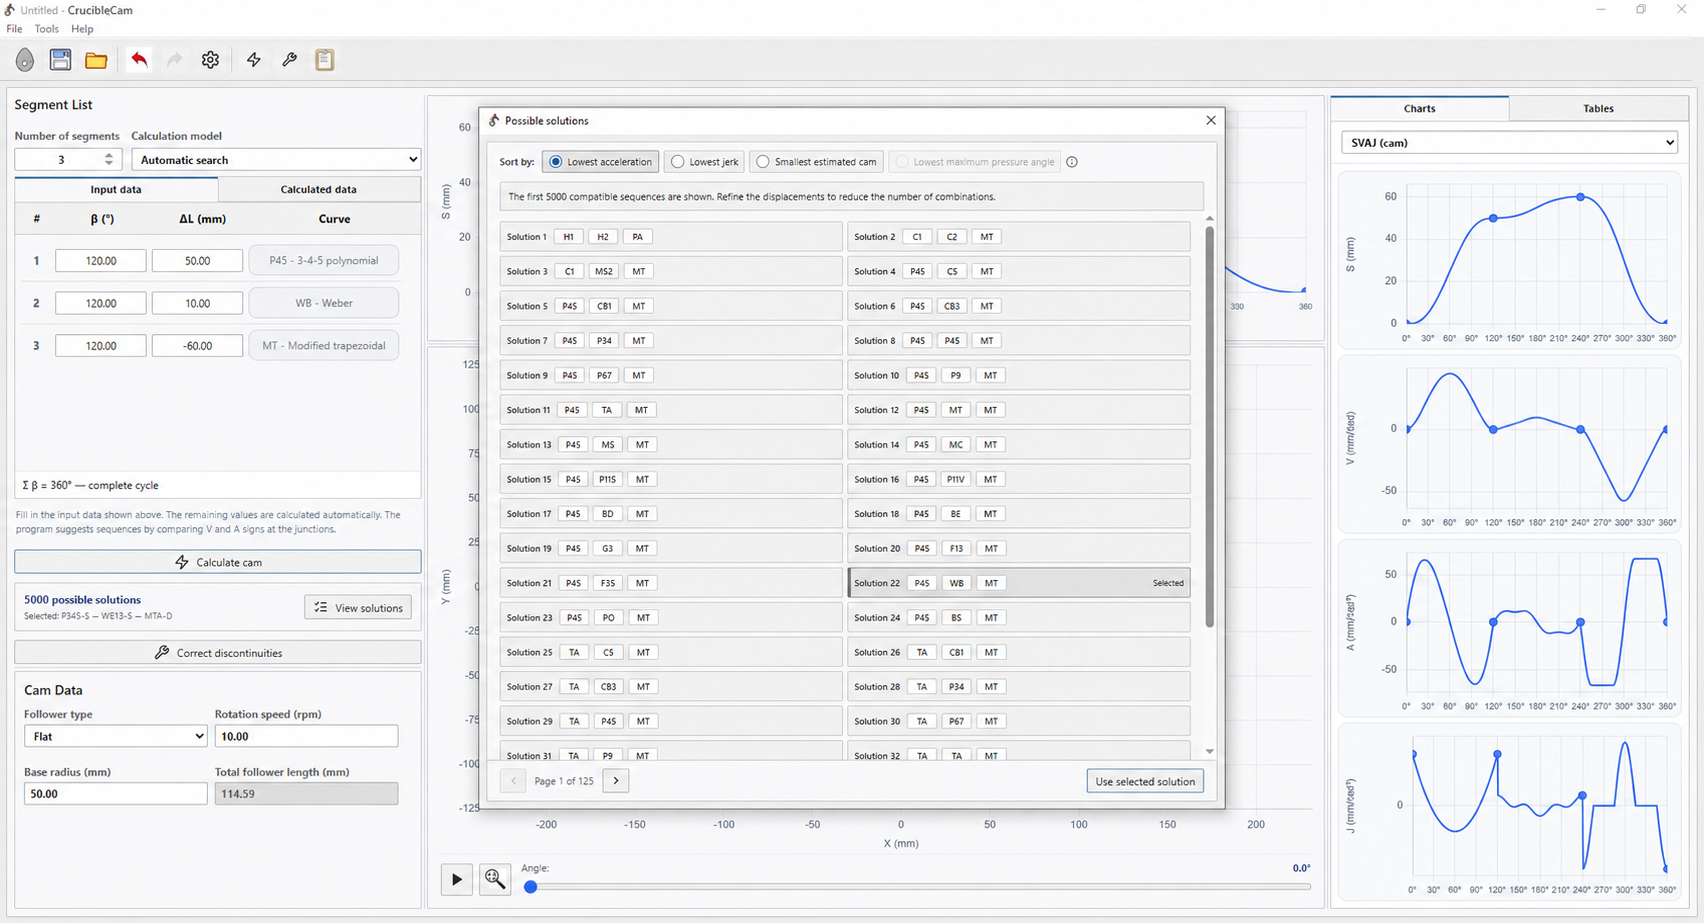
Task: Open the clipboard report icon in toolbar
Action: [x=324, y=60]
